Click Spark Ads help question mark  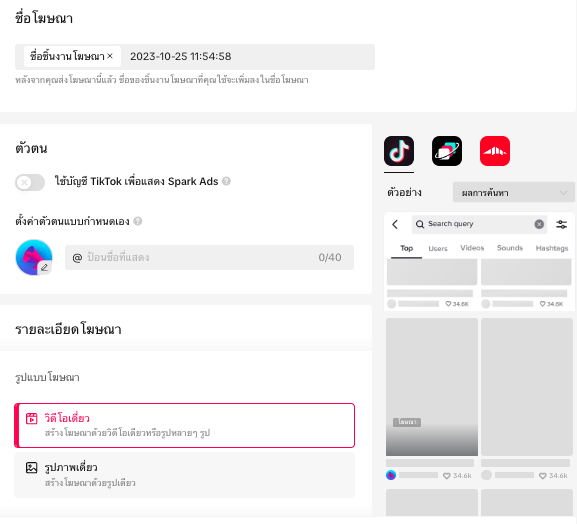[227, 181]
